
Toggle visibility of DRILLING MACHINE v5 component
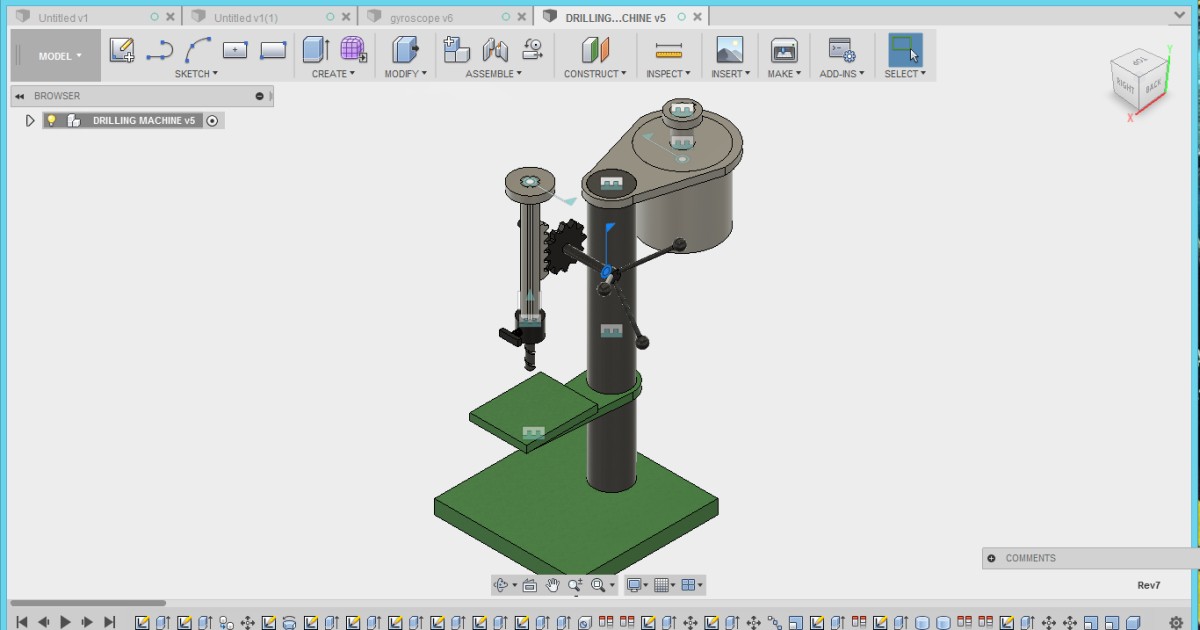[x=51, y=119]
